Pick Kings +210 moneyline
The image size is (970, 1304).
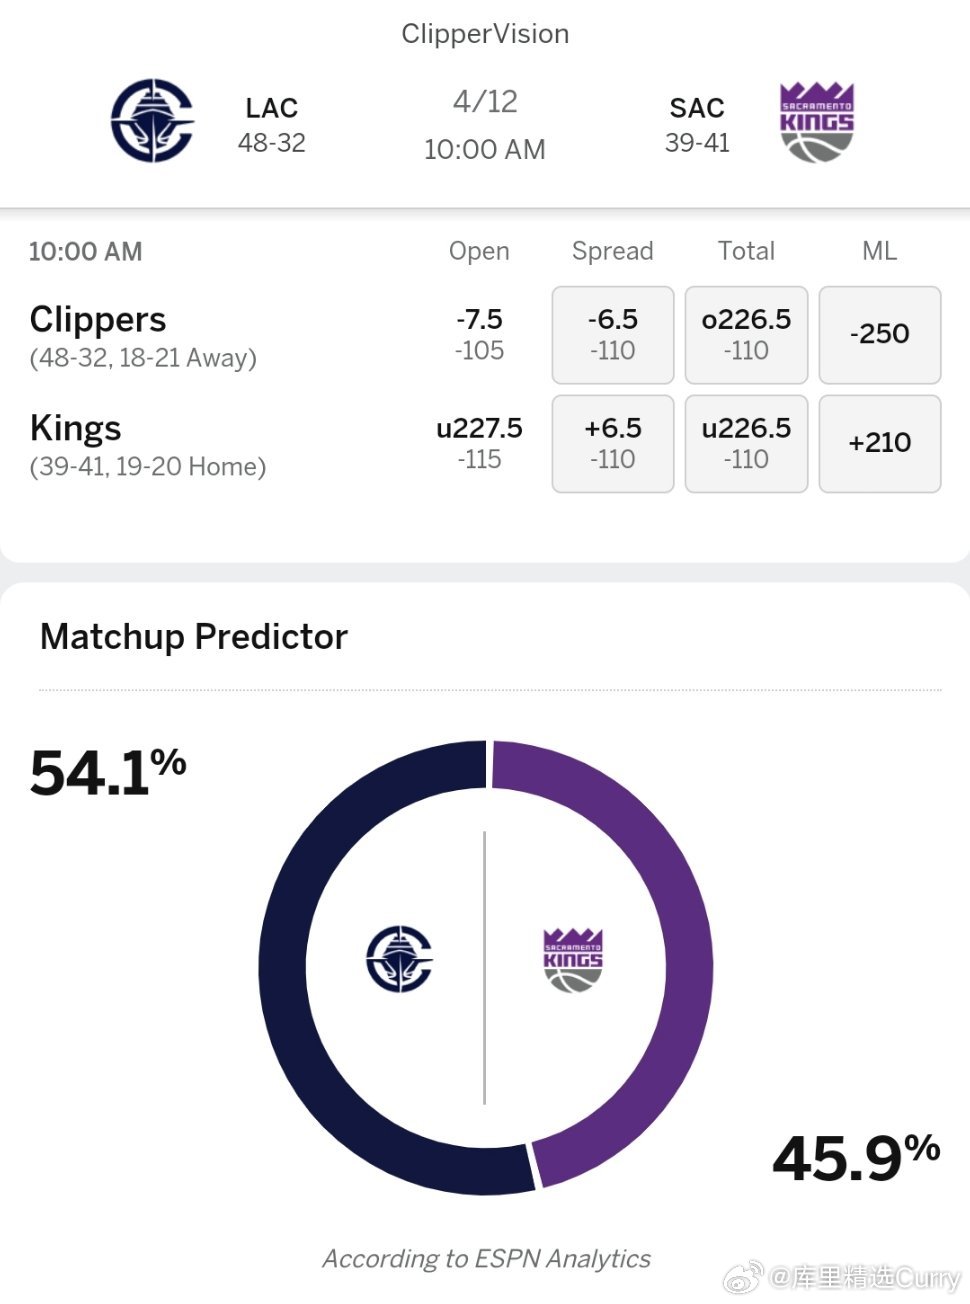click(880, 444)
